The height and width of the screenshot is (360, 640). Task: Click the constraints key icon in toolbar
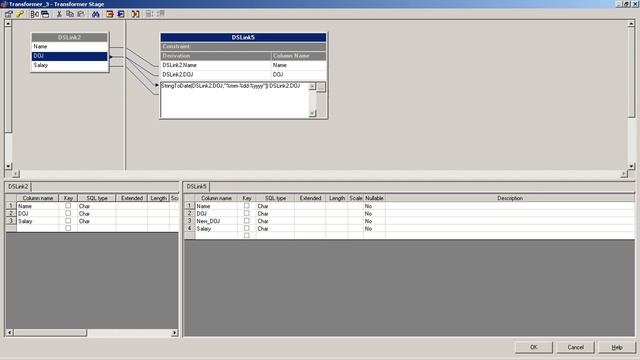(x=20, y=14)
